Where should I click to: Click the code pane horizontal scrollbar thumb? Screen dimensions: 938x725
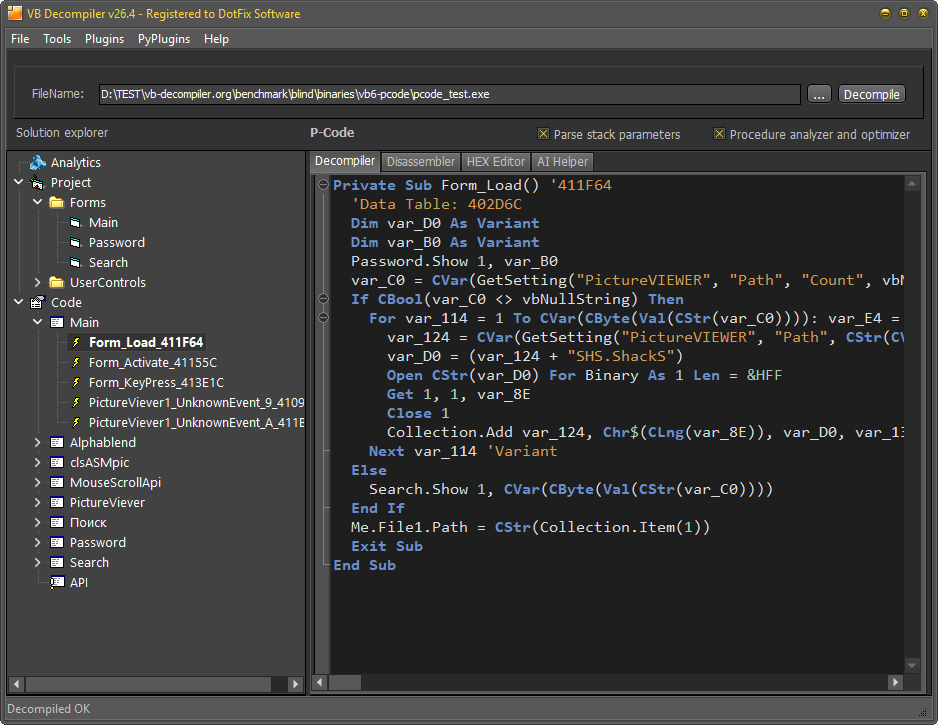[x=345, y=682]
